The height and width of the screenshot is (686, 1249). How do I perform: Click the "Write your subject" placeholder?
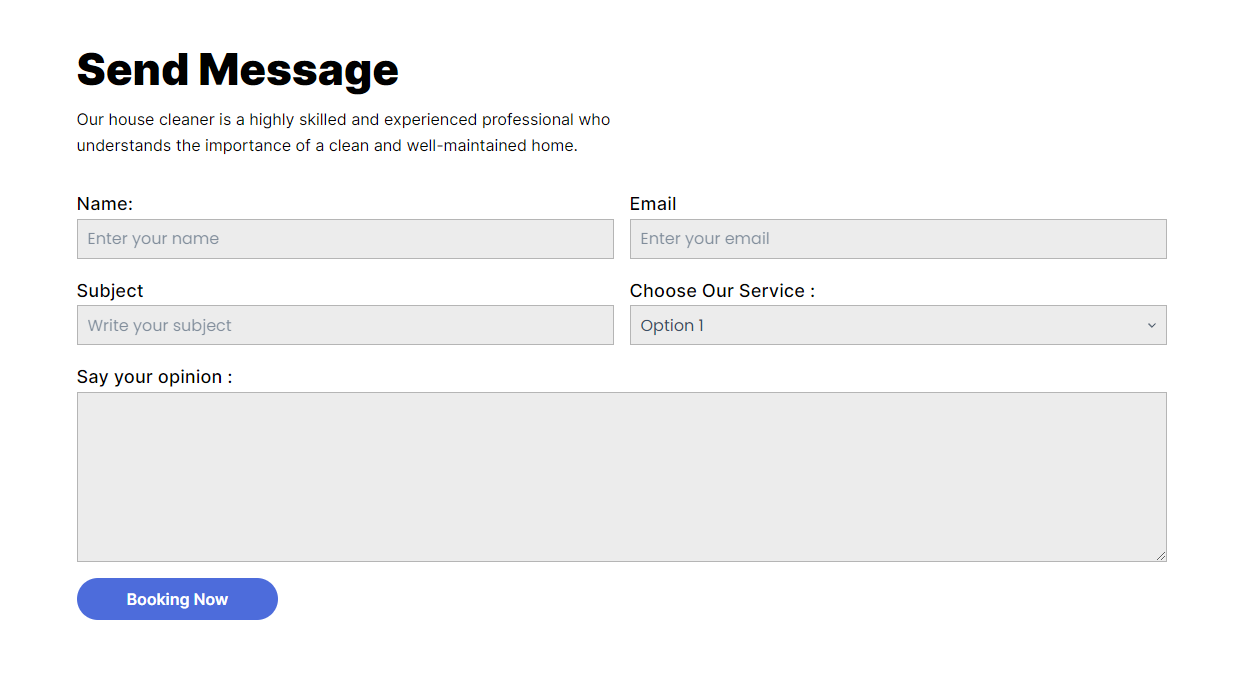click(x=159, y=326)
